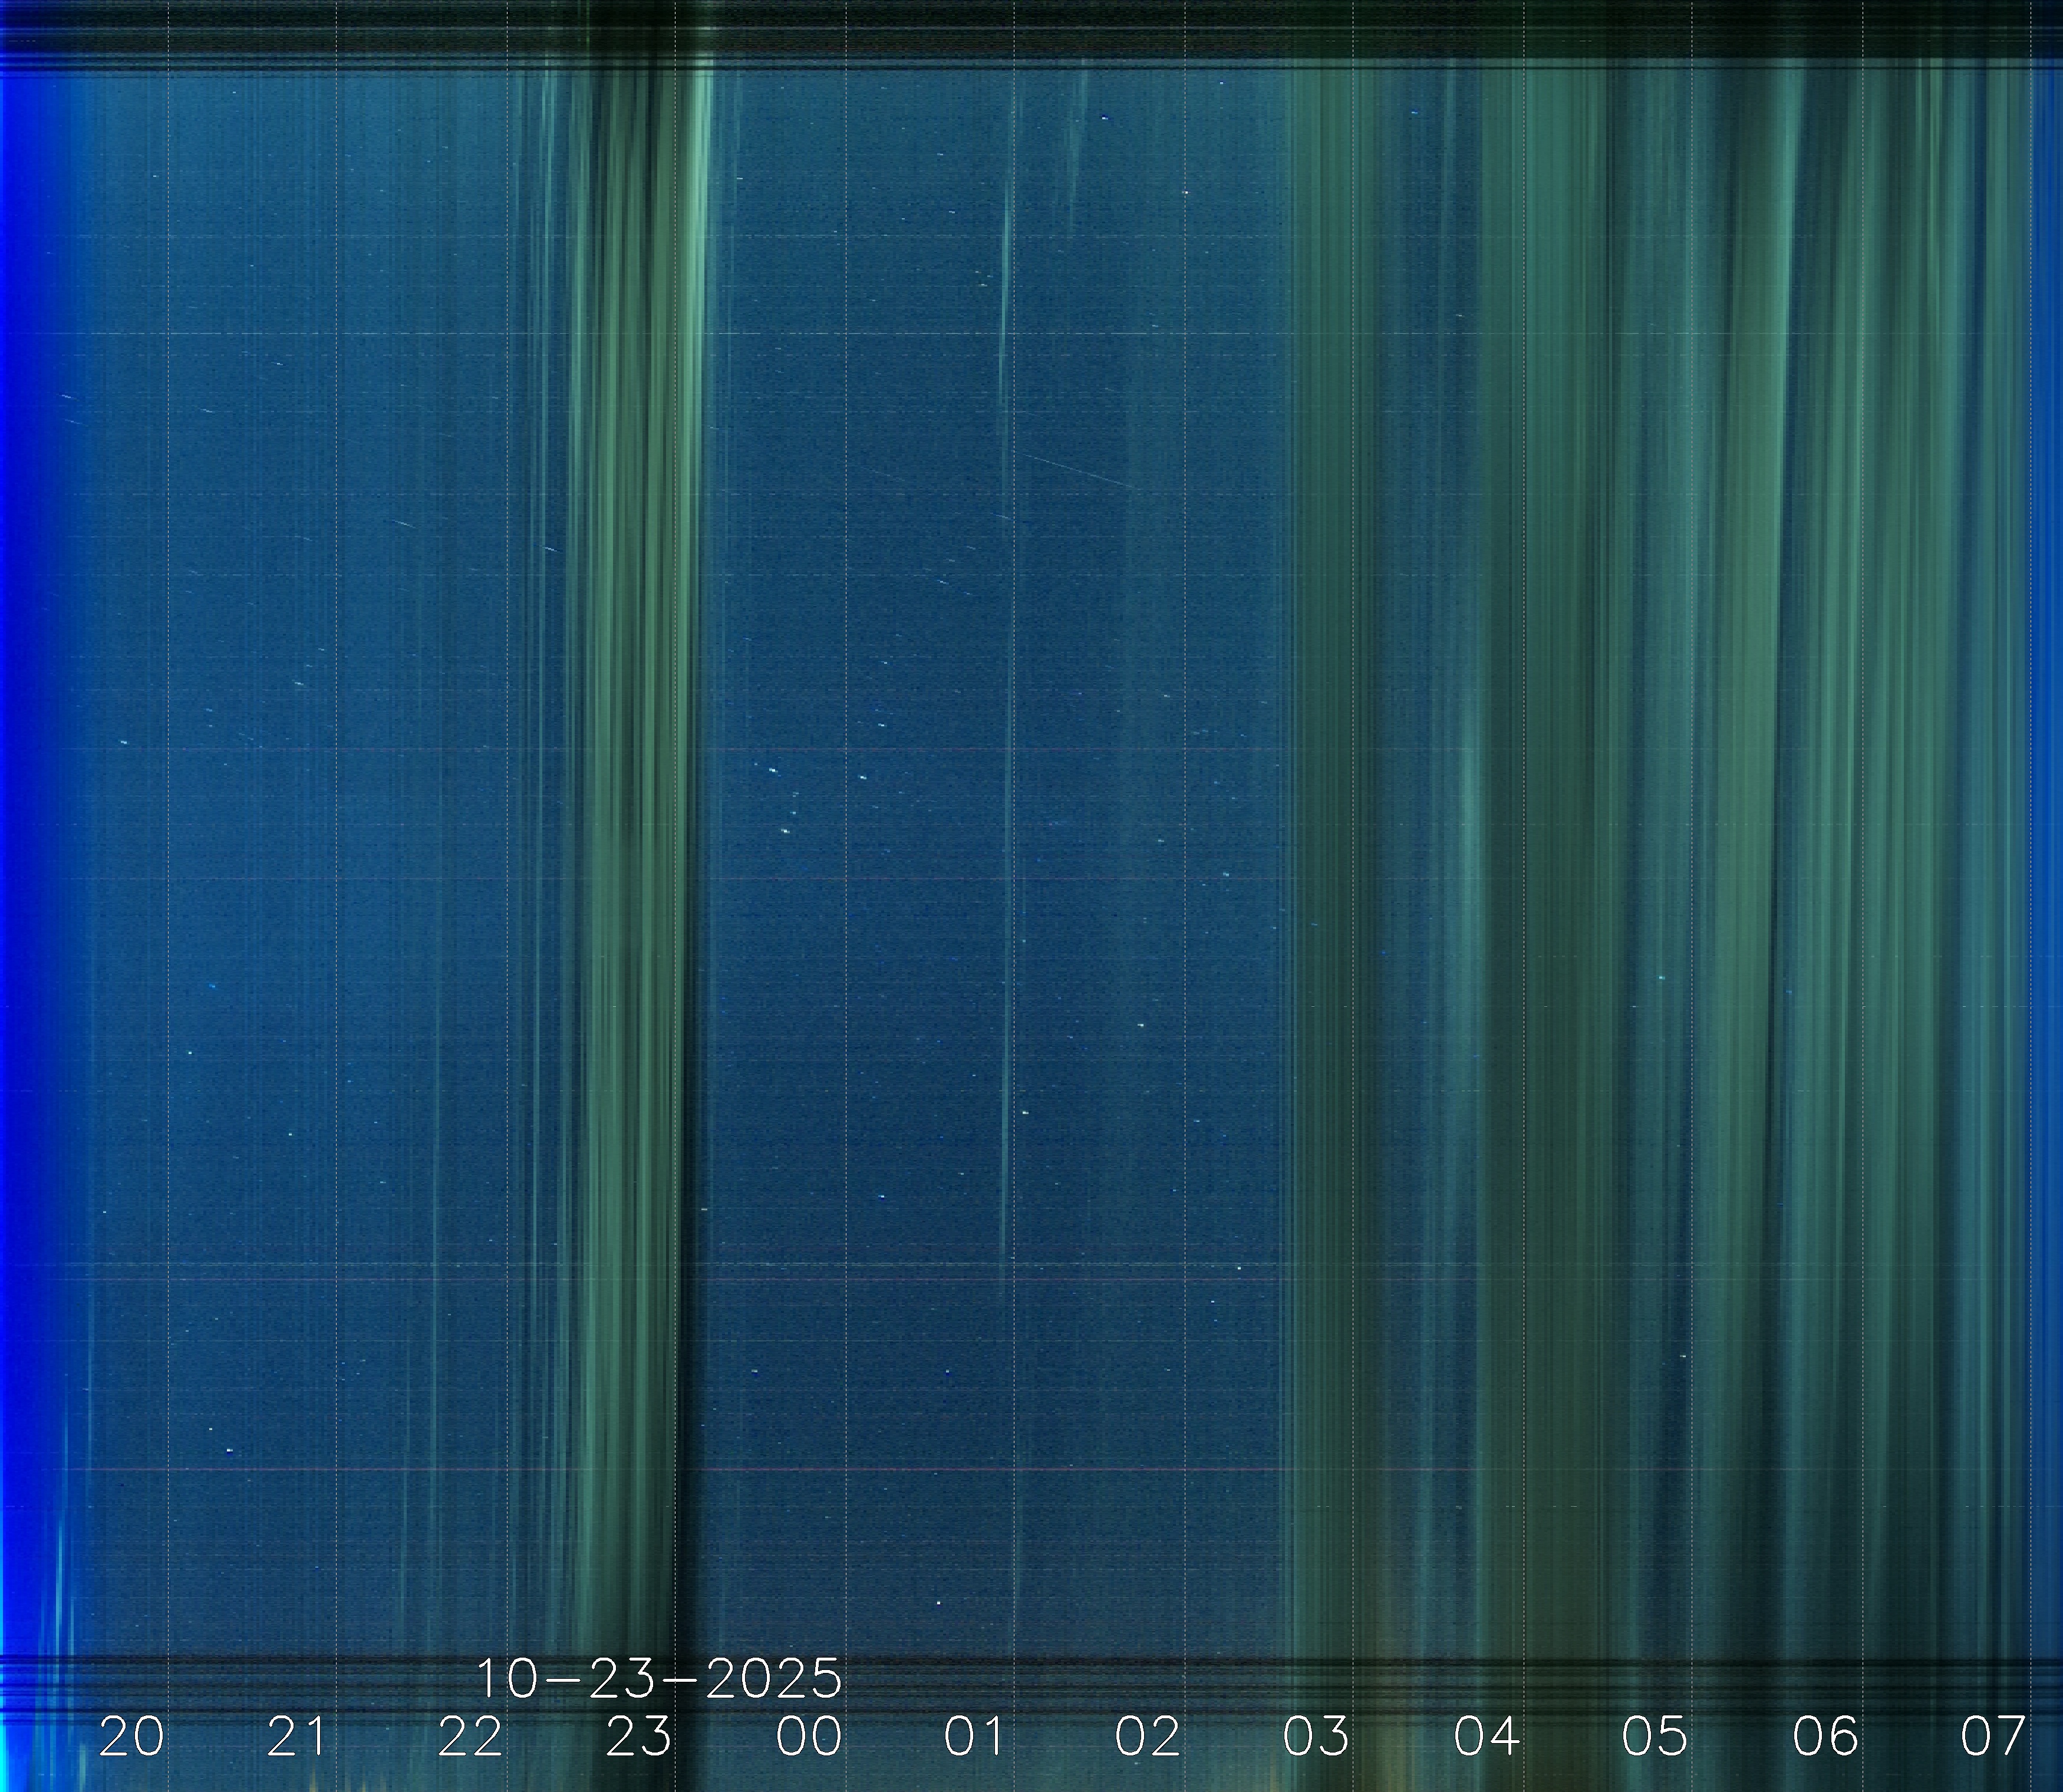The image size is (2063, 1792).
Task: Select the 22 hour marker
Action: point(470,1737)
